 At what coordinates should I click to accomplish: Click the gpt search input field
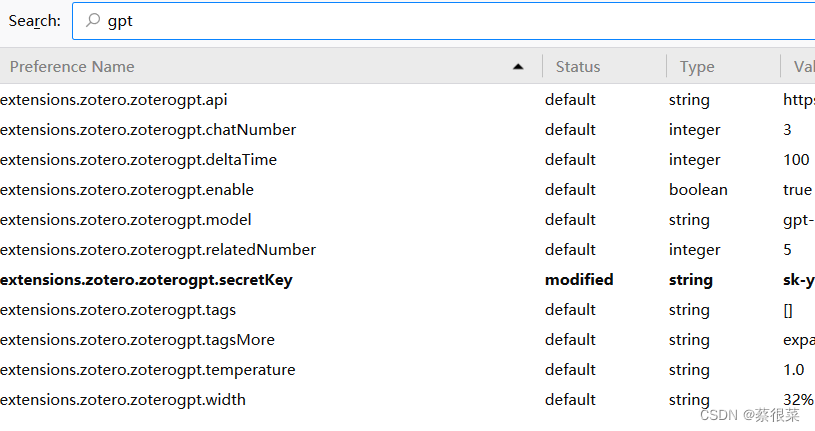coord(443,21)
